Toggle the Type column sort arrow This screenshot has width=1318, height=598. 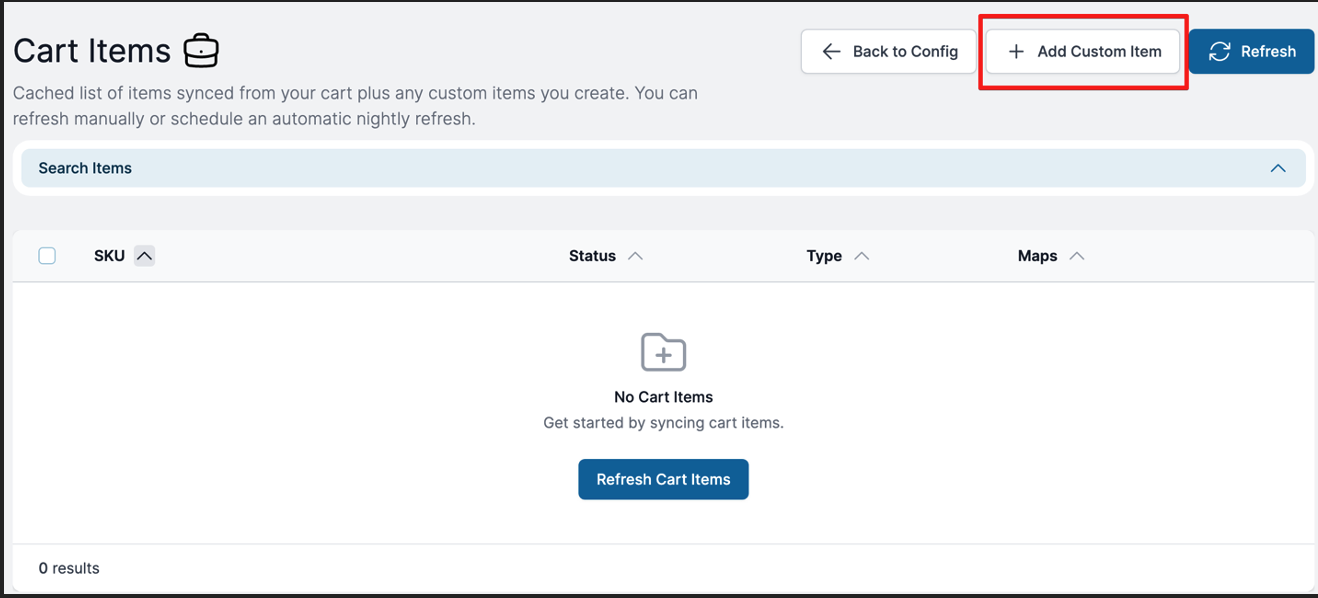(x=861, y=256)
